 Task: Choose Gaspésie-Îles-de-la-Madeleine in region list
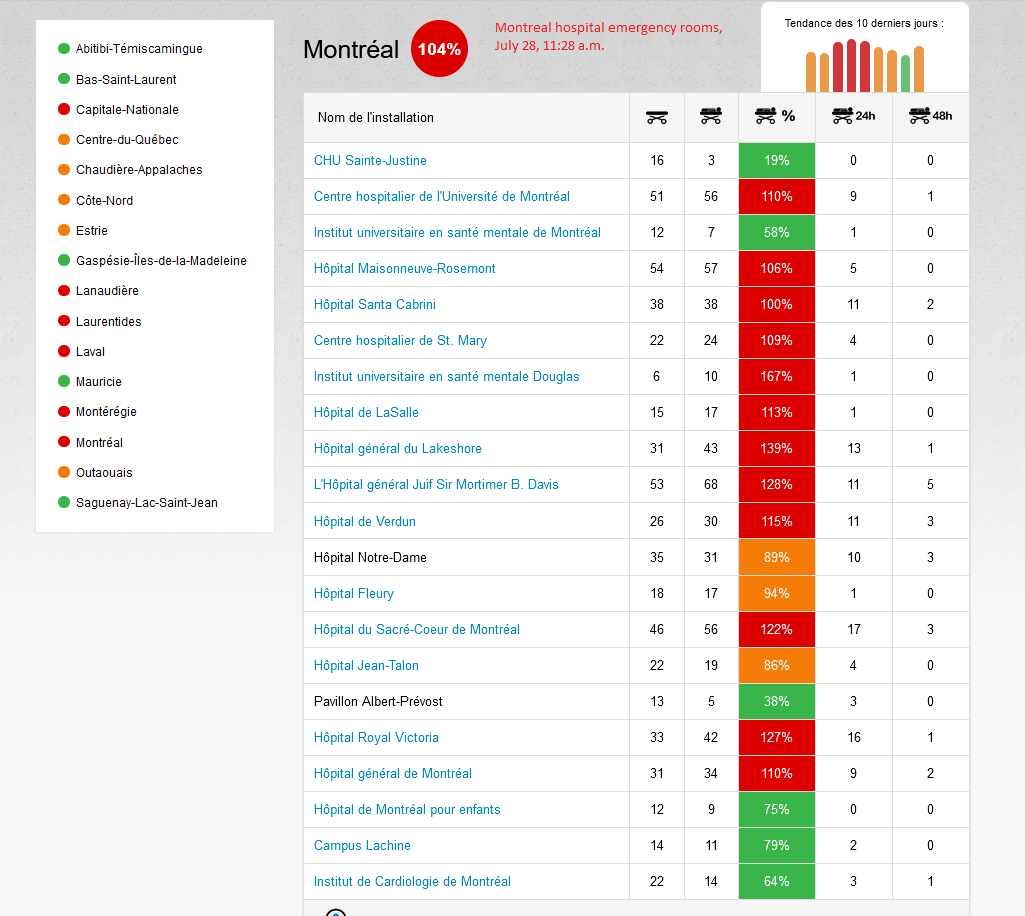161,260
